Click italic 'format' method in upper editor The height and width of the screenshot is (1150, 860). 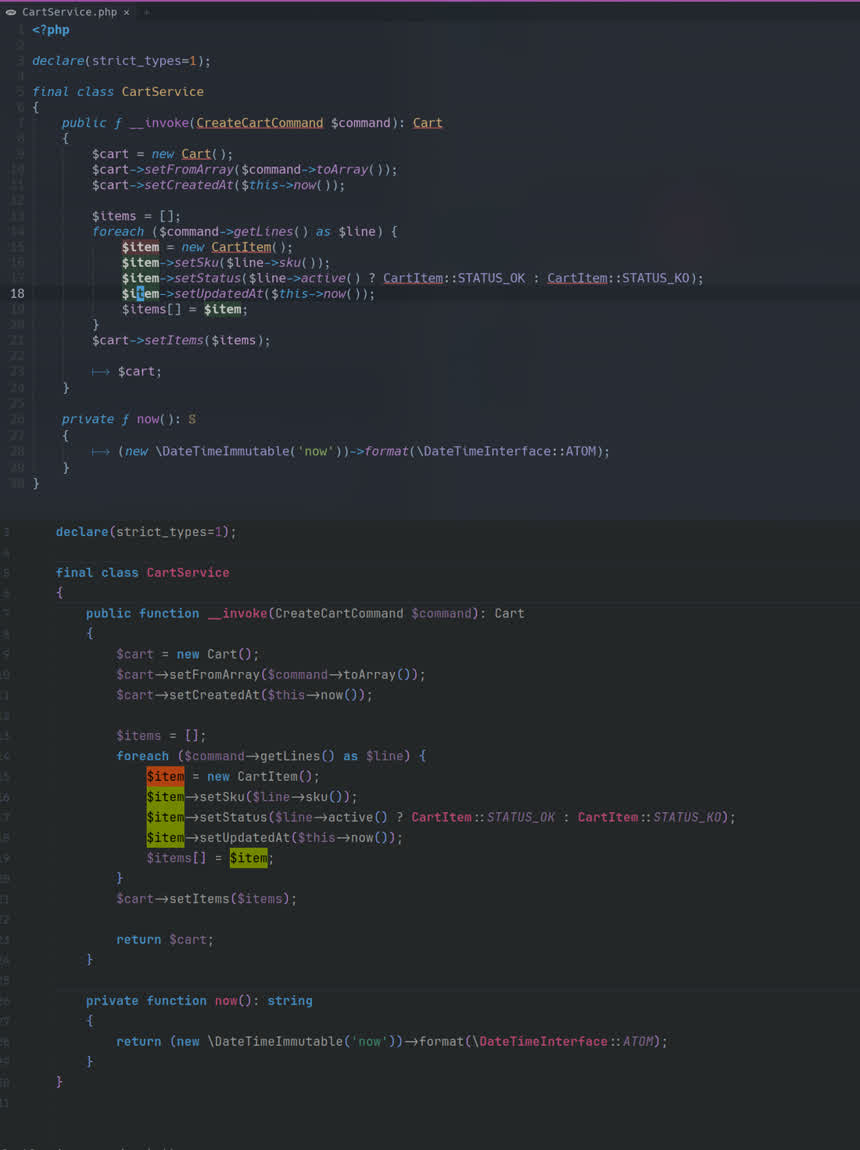(x=386, y=452)
